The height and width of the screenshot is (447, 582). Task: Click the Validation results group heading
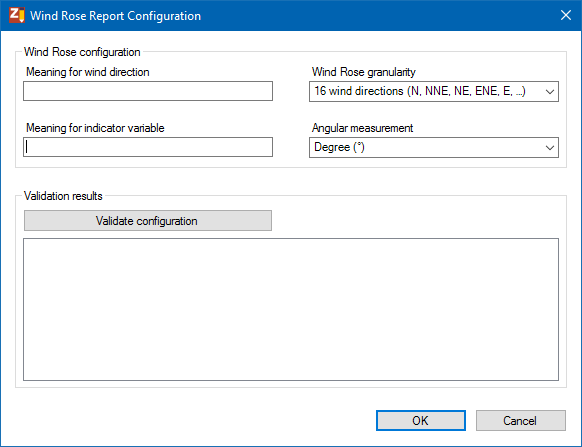63,196
